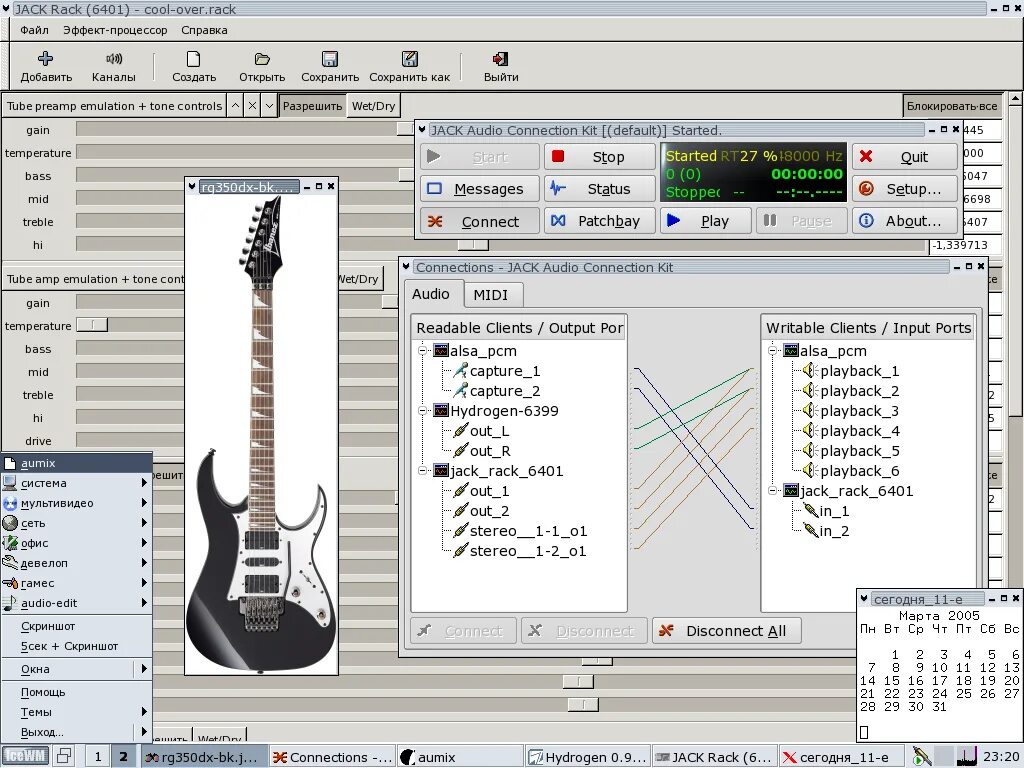
Task: Click the Выйти exit icon
Action: tap(500, 59)
